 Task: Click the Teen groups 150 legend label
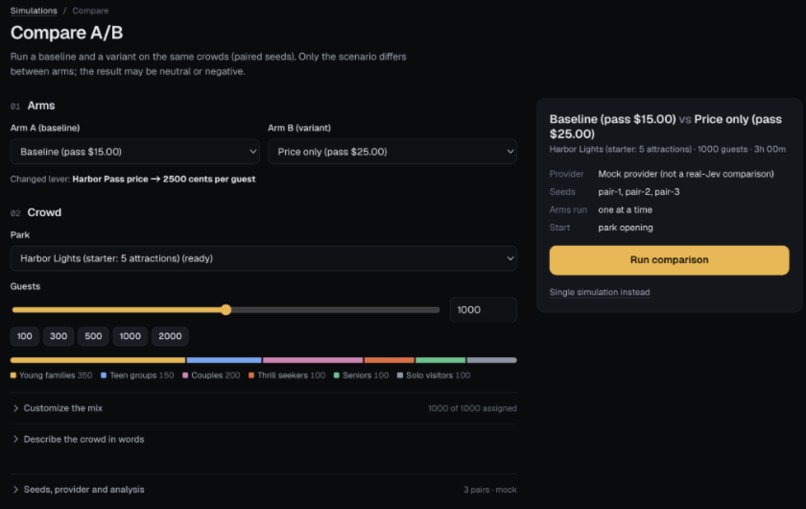click(x=137, y=375)
